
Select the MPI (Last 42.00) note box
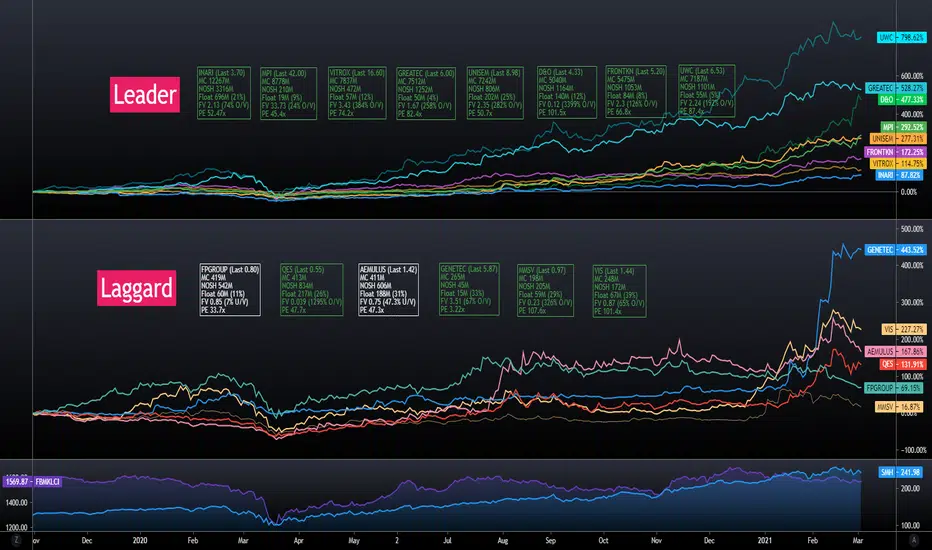coord(289,93)
